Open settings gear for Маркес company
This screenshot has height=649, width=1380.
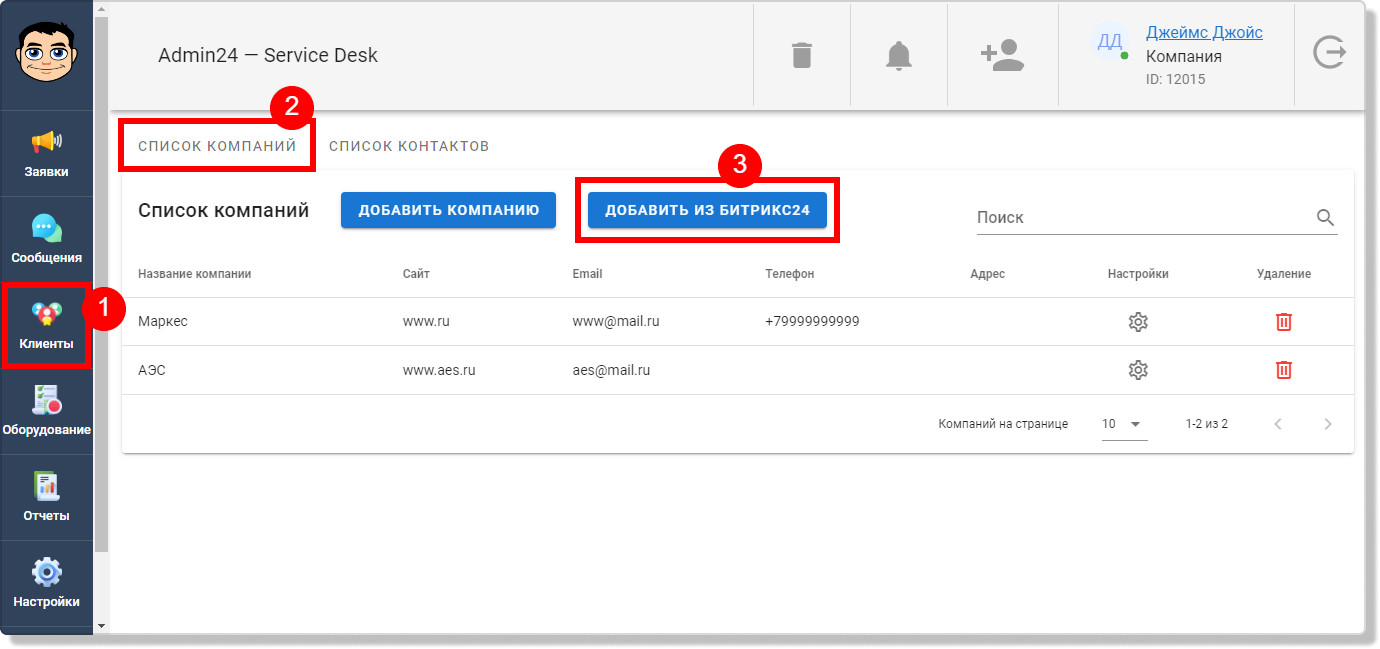point(1138,322)
